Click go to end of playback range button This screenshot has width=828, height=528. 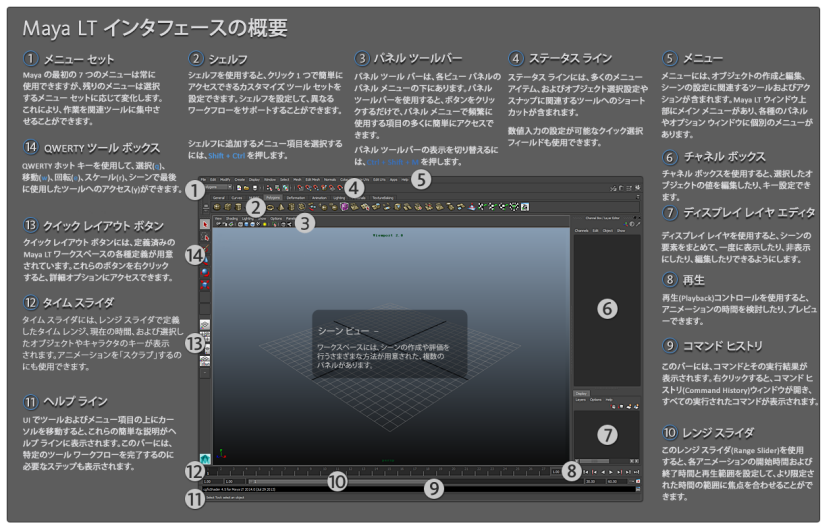coord(636,472)
